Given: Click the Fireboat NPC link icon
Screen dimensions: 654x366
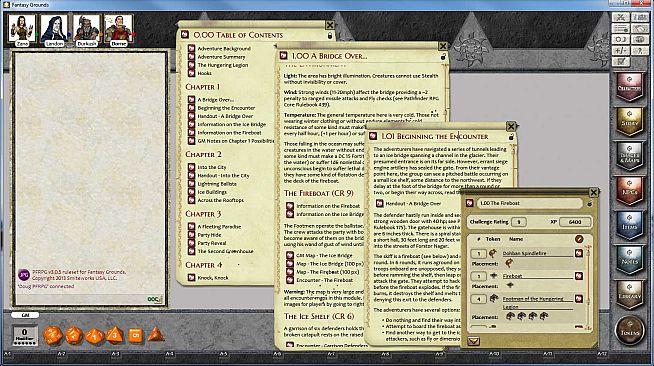Looking at the screenshot, I should tap(579, 276).
